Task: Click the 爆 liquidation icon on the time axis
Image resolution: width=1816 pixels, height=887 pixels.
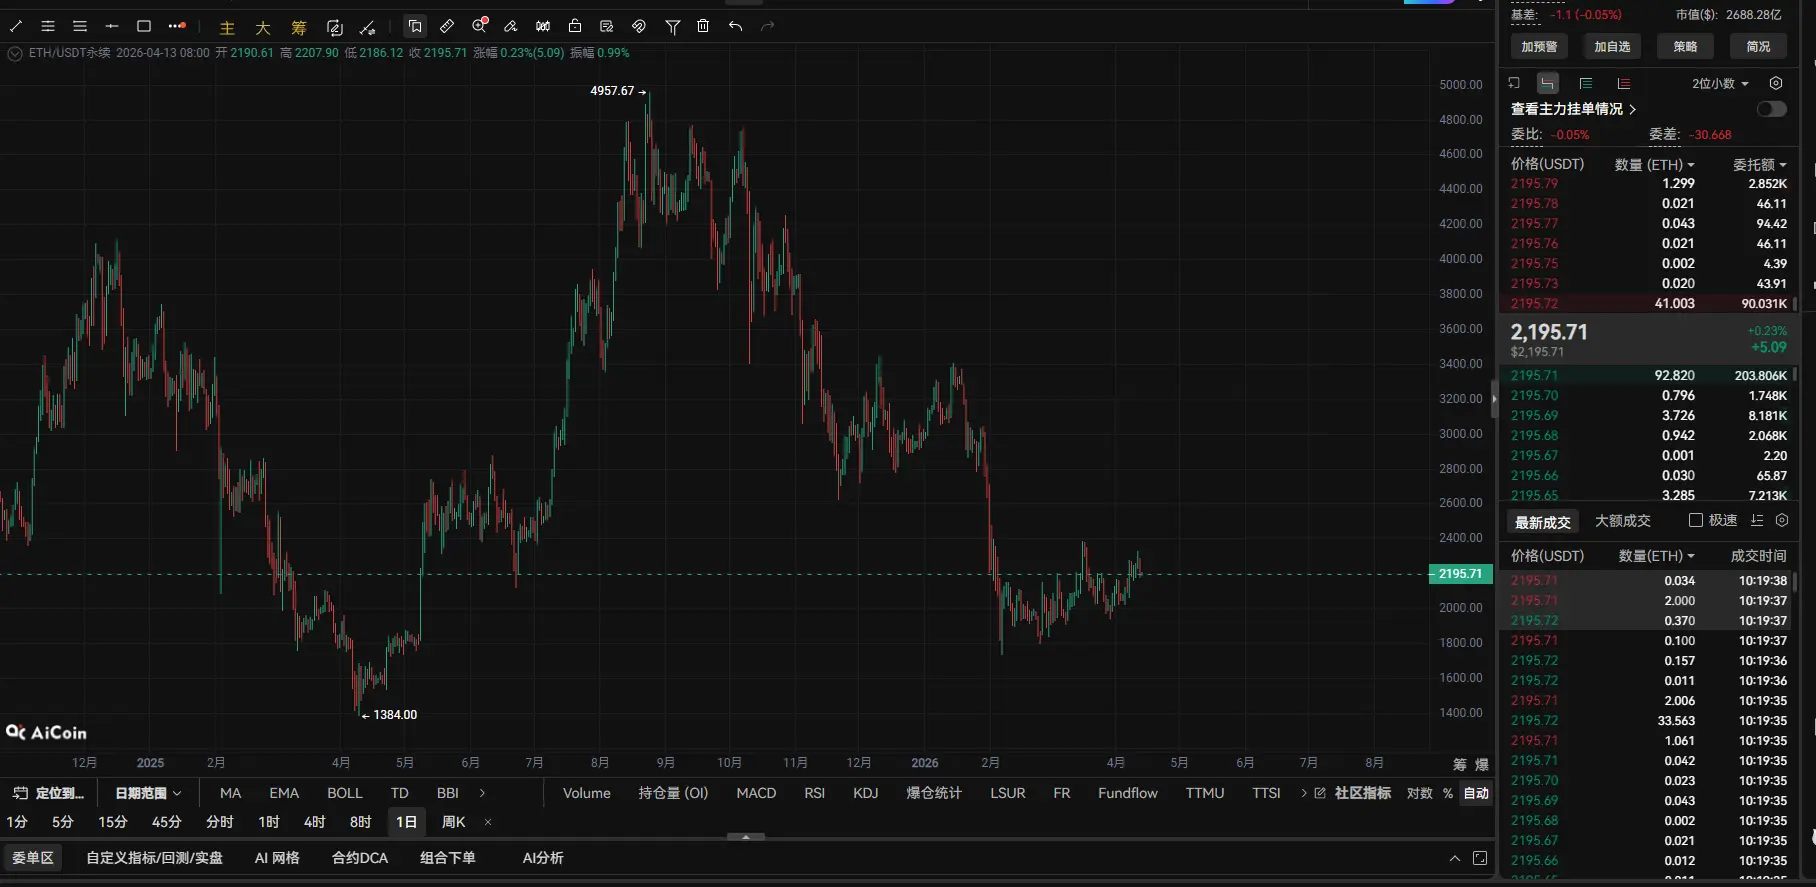Action: [1482, 764]
